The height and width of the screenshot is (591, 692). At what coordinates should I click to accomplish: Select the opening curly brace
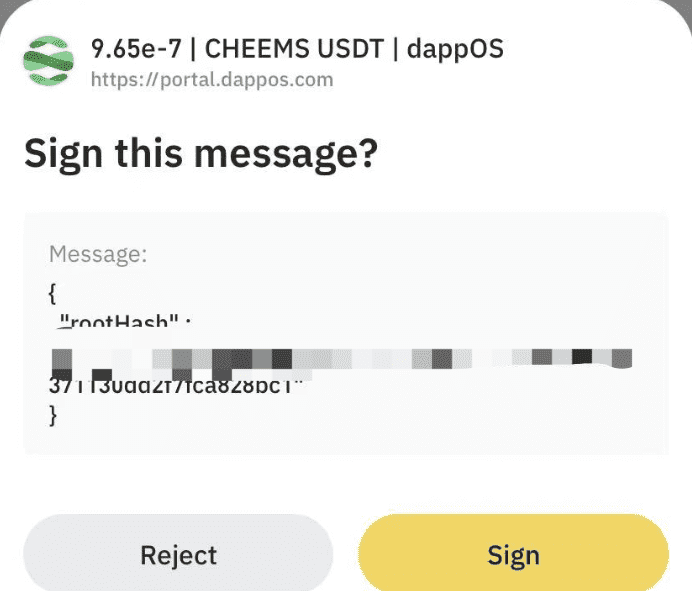coord(52,294)
